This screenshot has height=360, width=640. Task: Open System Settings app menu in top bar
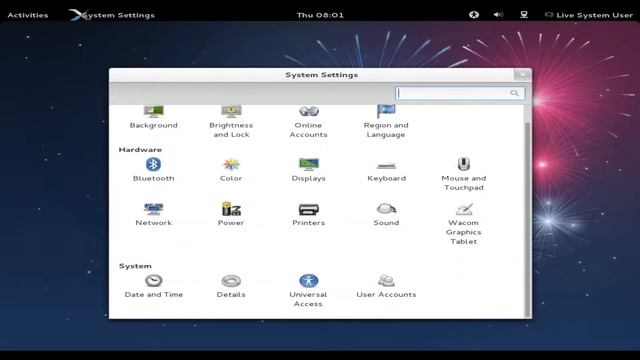point(111,15)
